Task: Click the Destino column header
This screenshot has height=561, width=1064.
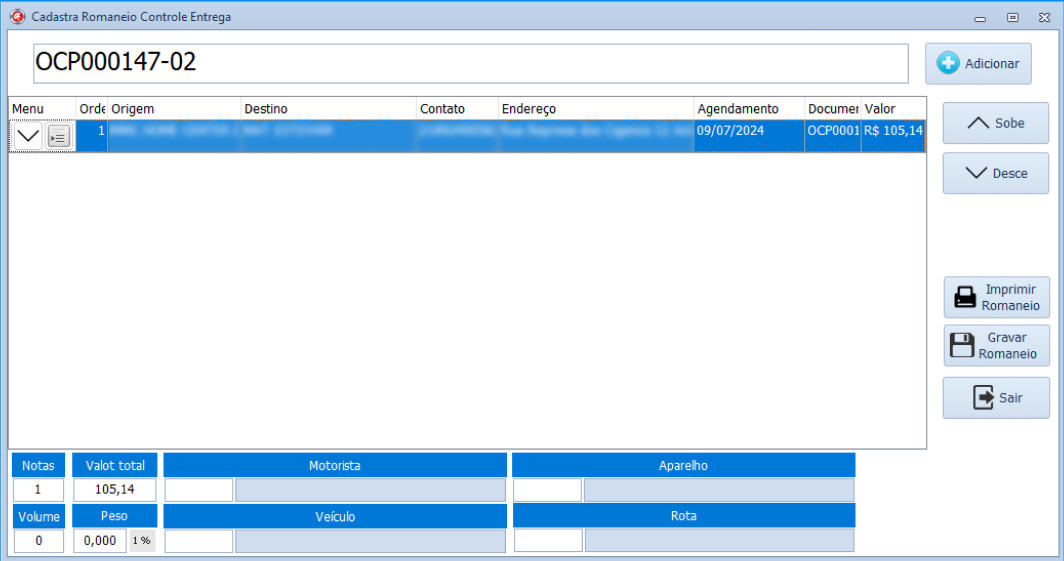Action: [328, 109]
